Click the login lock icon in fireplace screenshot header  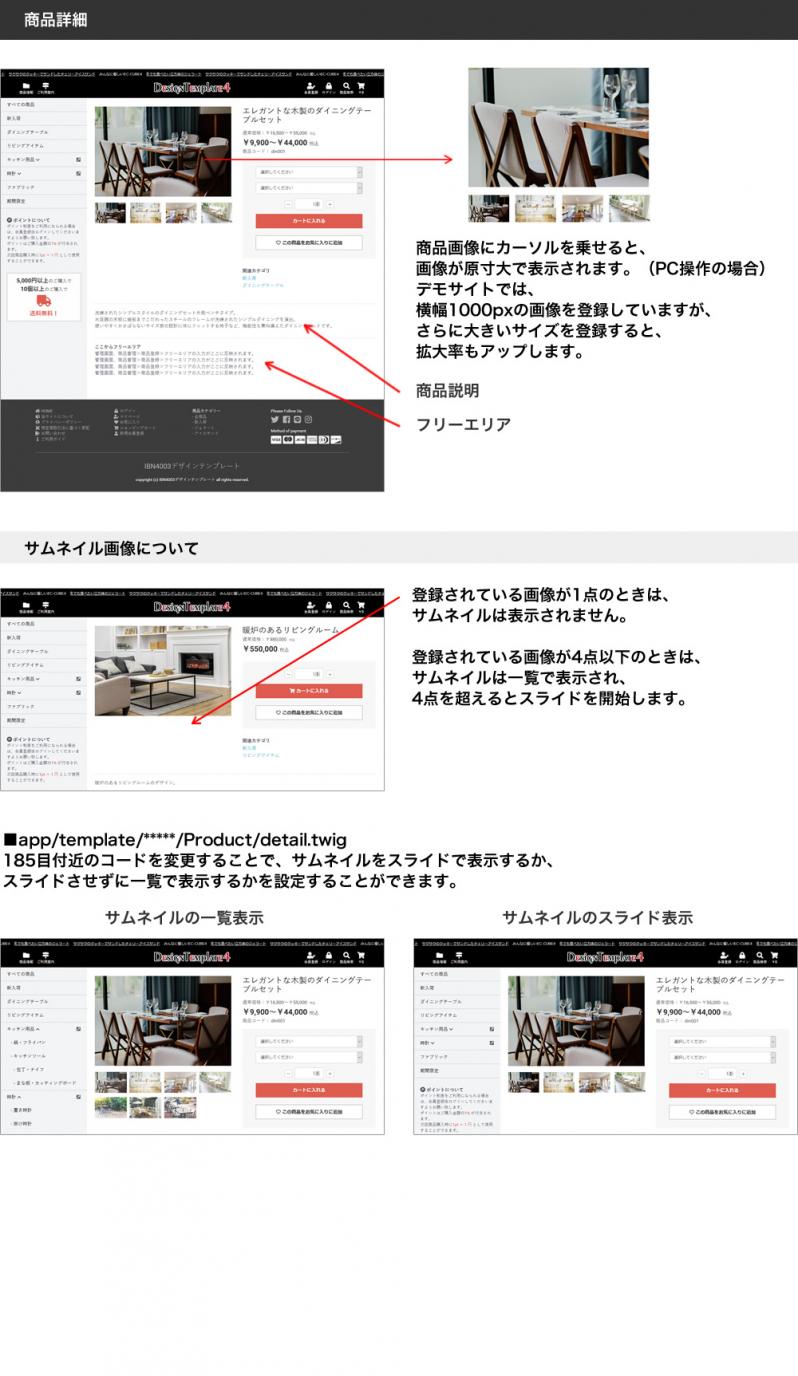[329, 605]
